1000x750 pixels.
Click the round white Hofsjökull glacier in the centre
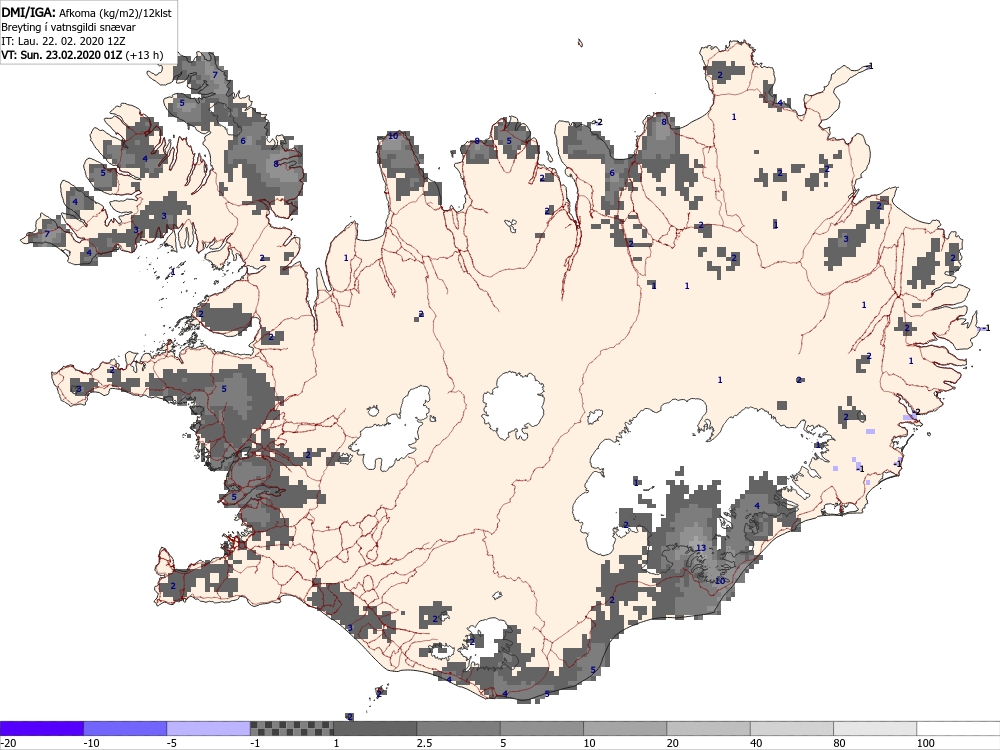pyautogui.click(x=513, y=406)
